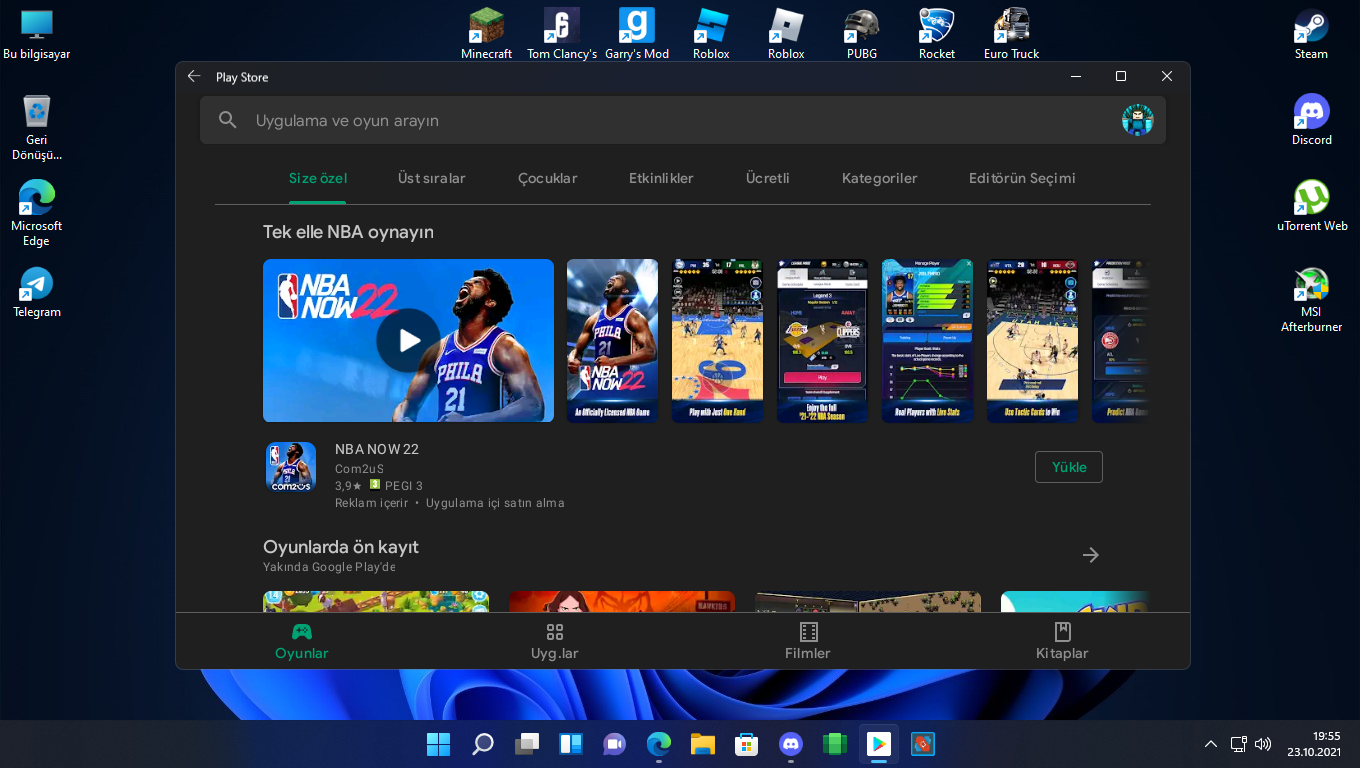Select the Geri Dönüşüm recycle bin icon
This screenshot has width=1360, height=768.
point(37,128)
